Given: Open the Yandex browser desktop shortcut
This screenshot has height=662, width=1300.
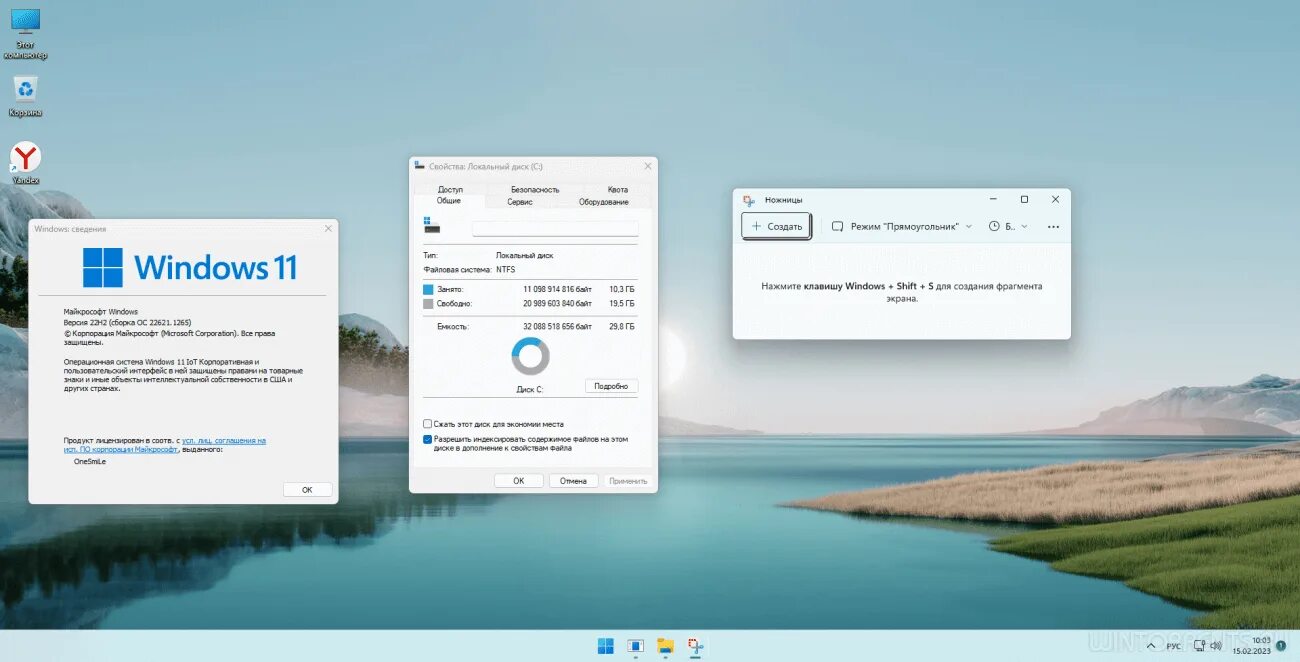Looking at the screenshot, I should [x=25, y=162].
